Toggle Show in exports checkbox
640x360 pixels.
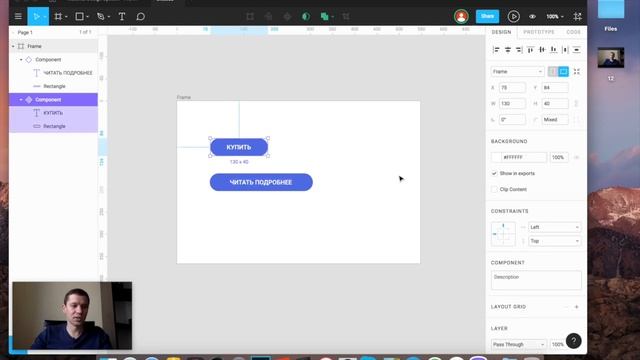pos(494,173)
